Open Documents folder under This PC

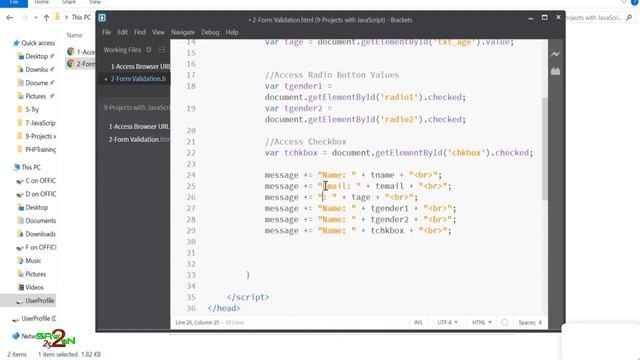pos(40,221)
